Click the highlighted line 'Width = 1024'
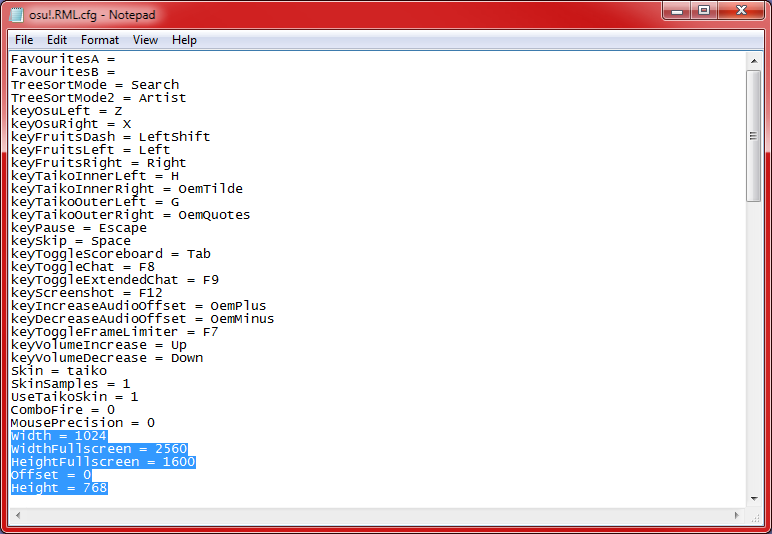The width and height of the screenshot is (772, 534). [x=59, y=436]
